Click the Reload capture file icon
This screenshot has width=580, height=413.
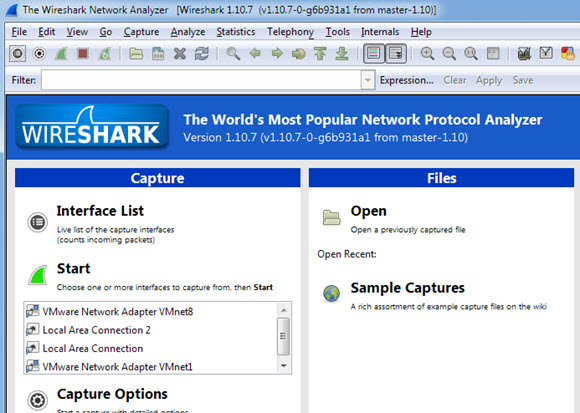pos(202,54)
